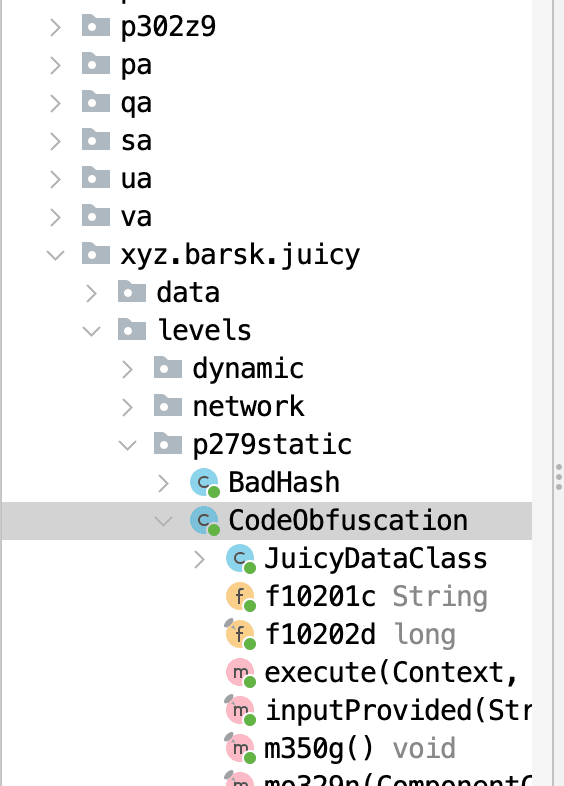Collapse the CodeObfuscation class node
The height and width of the screenshot is (786, 564).
(x=163, y=521)
